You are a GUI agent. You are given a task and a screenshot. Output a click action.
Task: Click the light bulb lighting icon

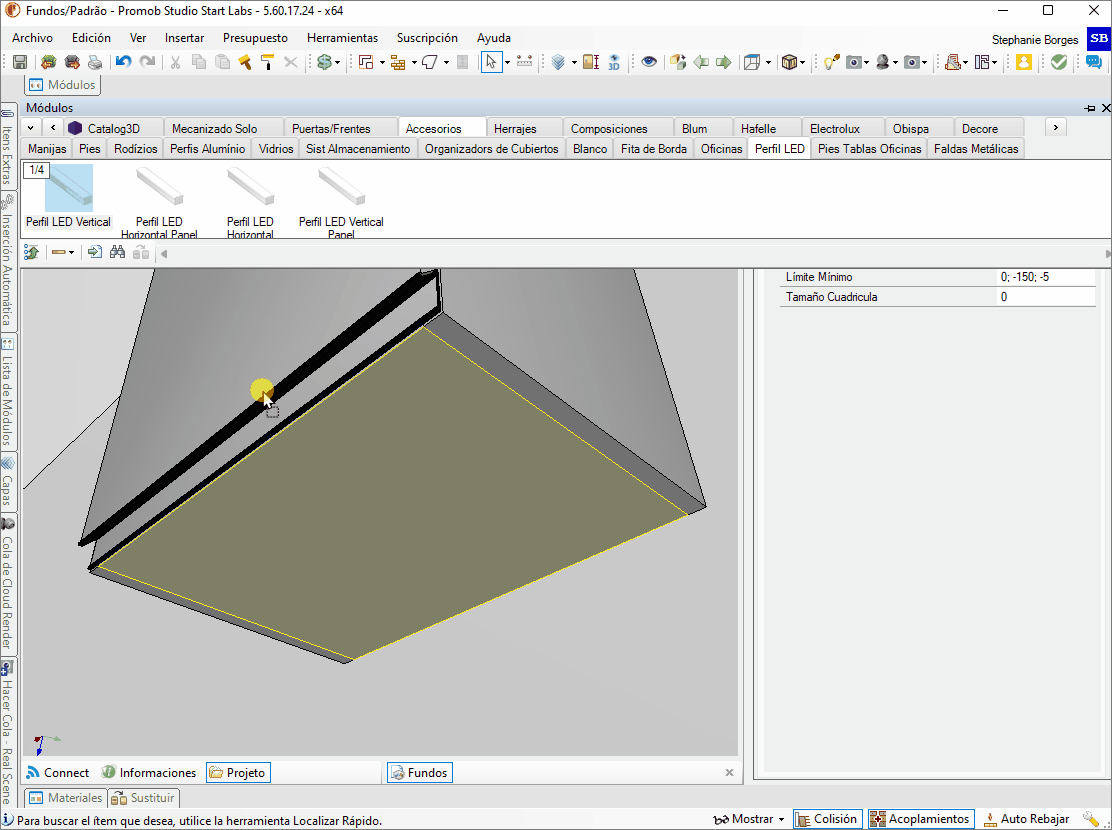click(831, 62)
